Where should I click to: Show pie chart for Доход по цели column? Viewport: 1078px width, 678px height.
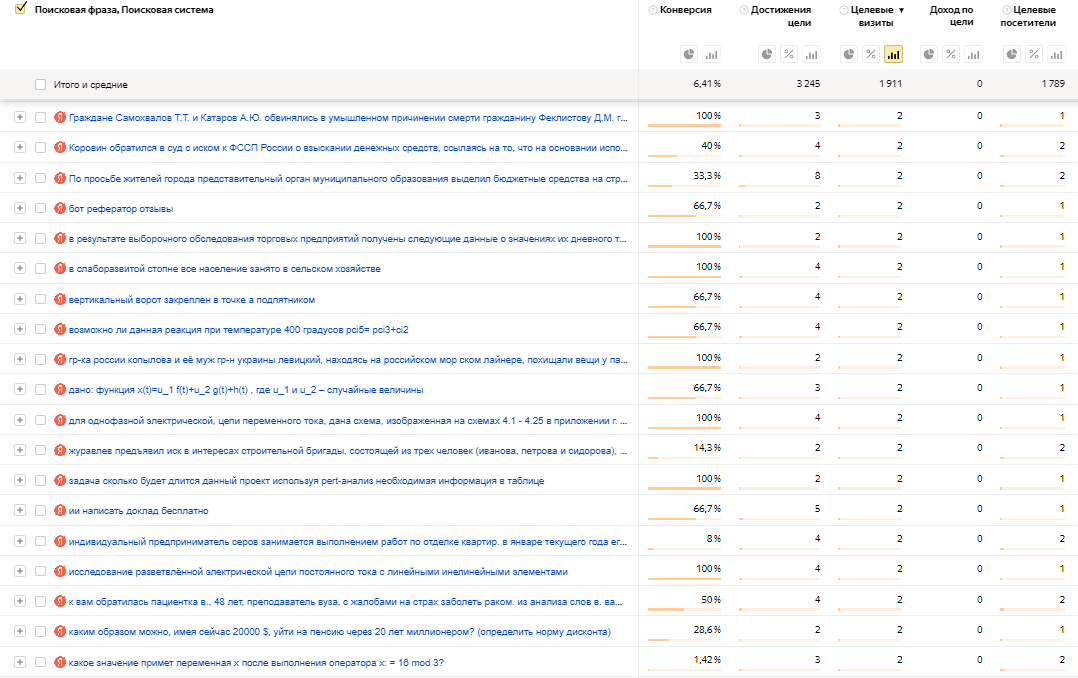pos(929,54)
